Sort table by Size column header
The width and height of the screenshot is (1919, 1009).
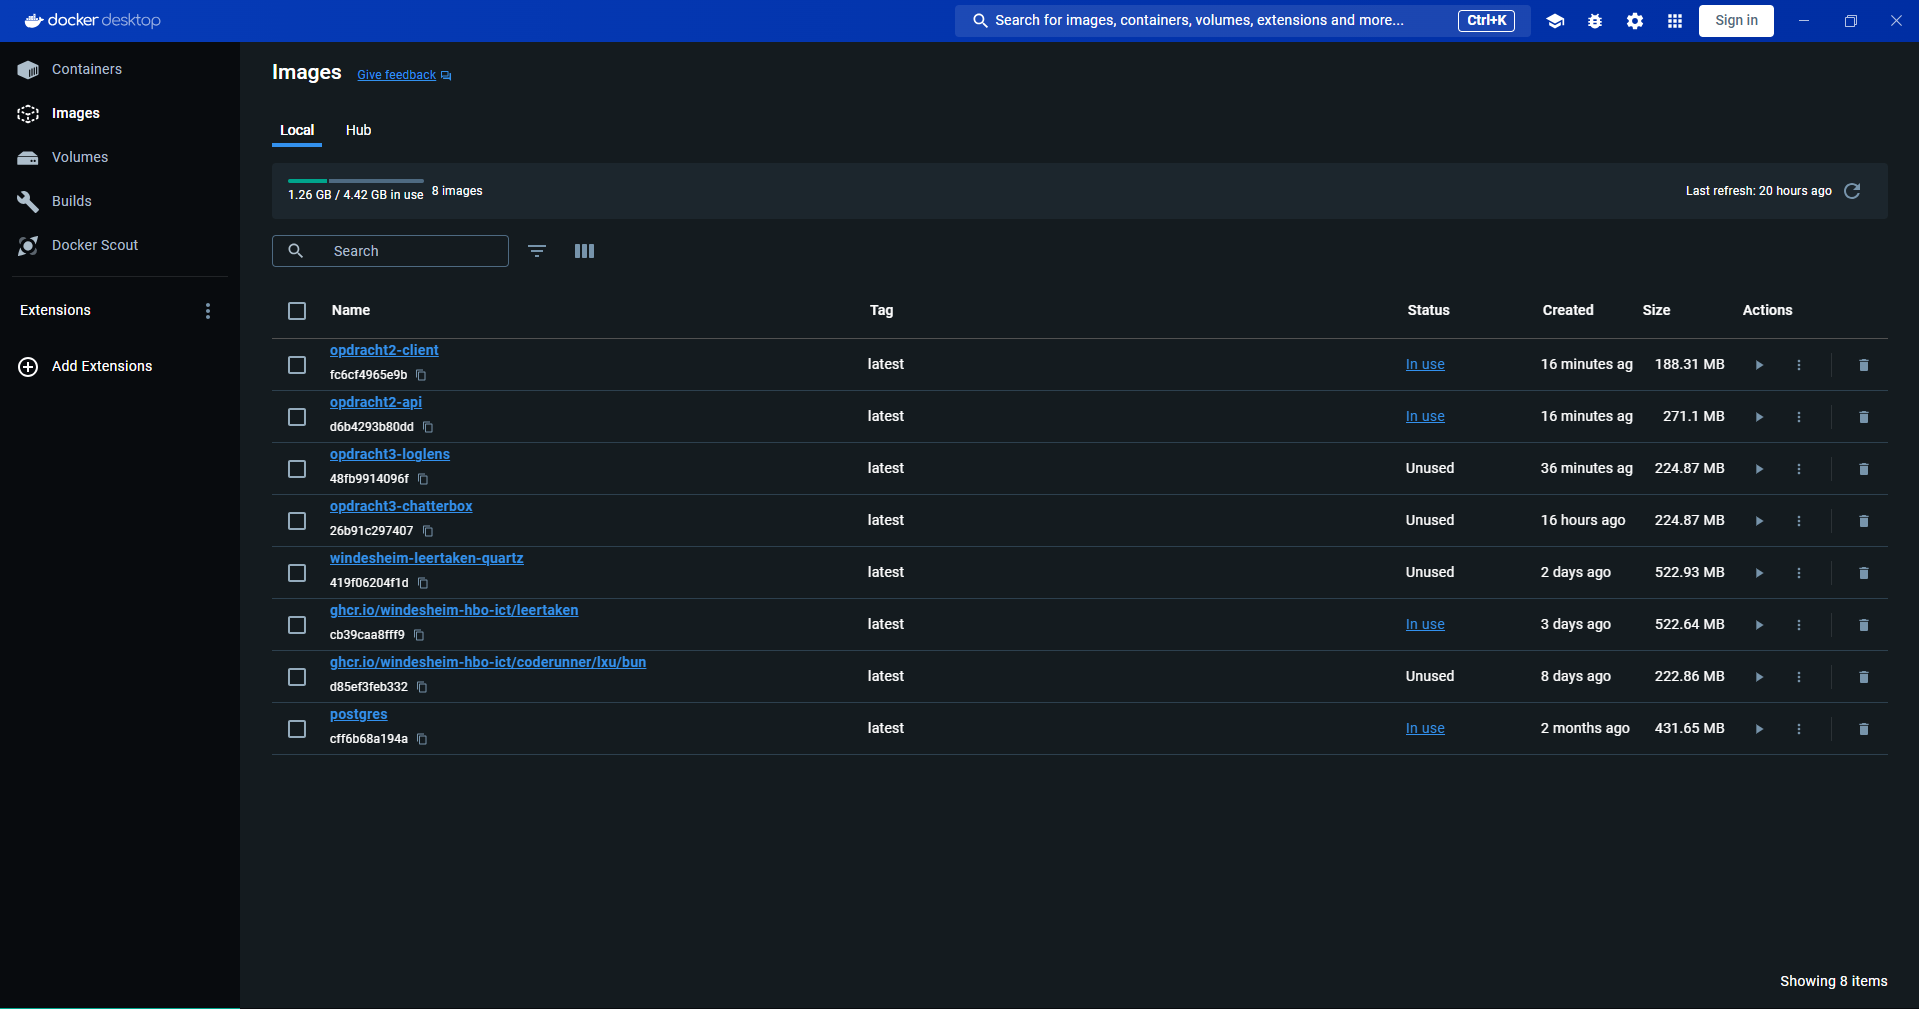click(x=1656, y=310)
